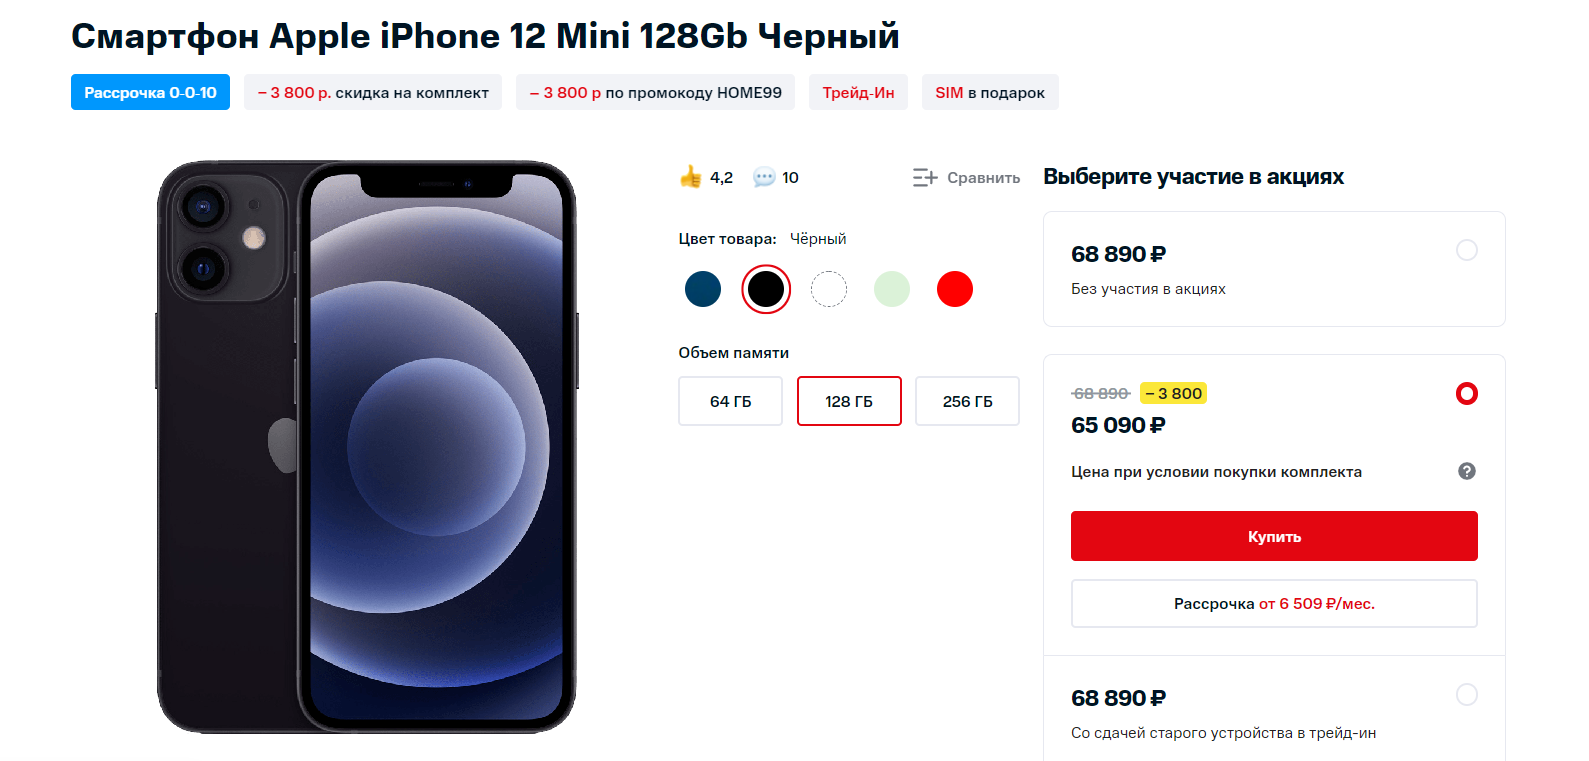Viewport: 1589px width, 761px height.
Task: Select 64 ГБ memory option
Action: (x=730, y=401)
